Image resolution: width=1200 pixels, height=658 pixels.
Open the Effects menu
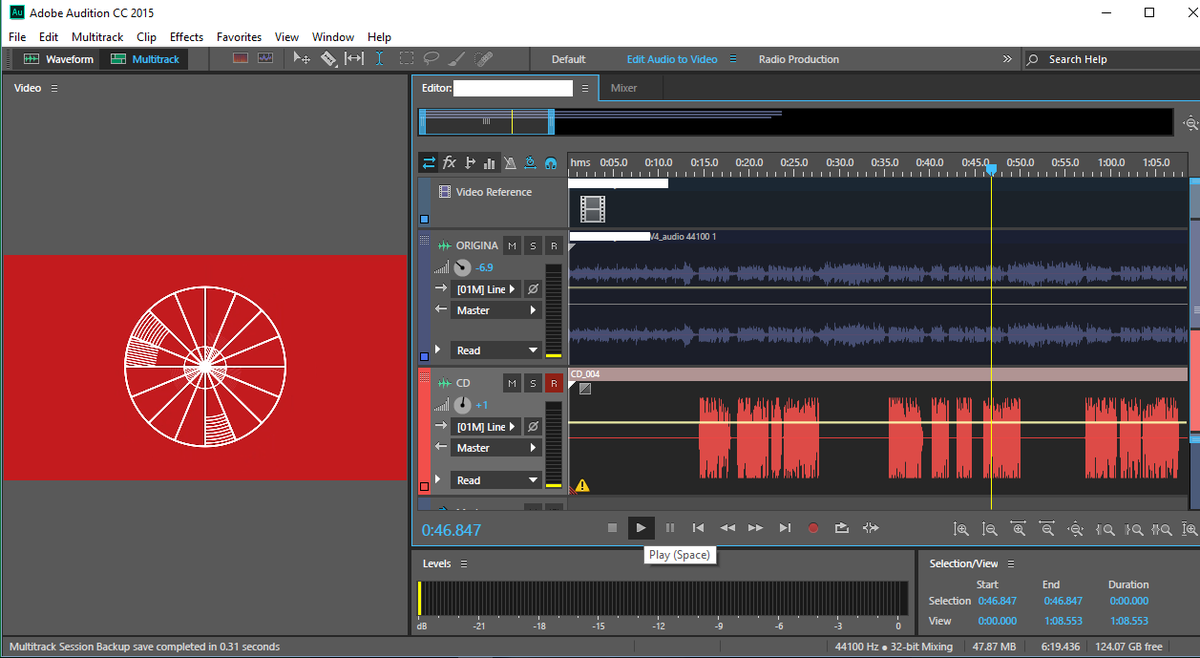(186, 37)
